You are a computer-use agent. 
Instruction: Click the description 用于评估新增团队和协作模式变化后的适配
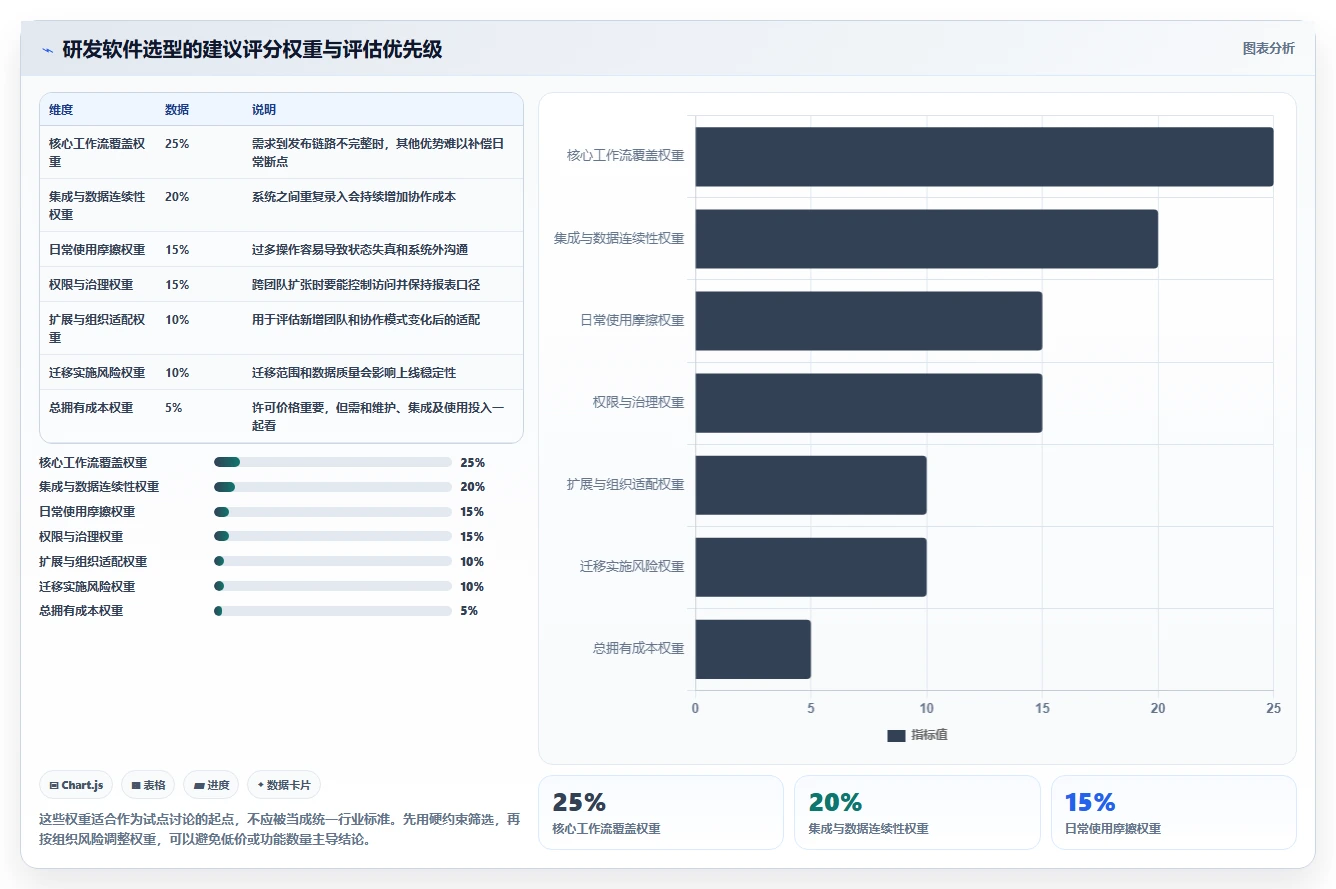366,320
